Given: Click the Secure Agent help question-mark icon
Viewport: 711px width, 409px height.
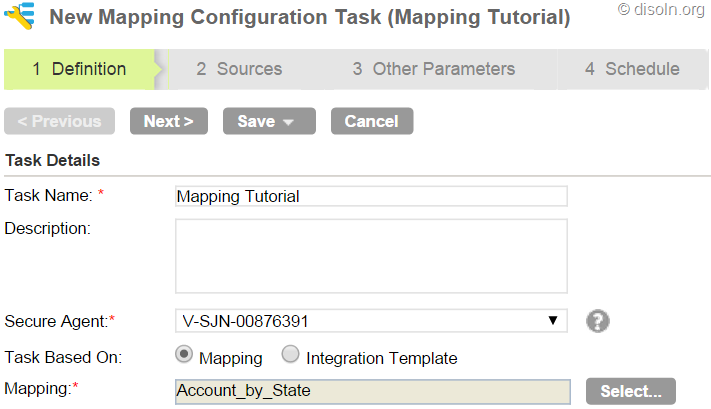Looking at the screenshot, I should tap(598, 321).
